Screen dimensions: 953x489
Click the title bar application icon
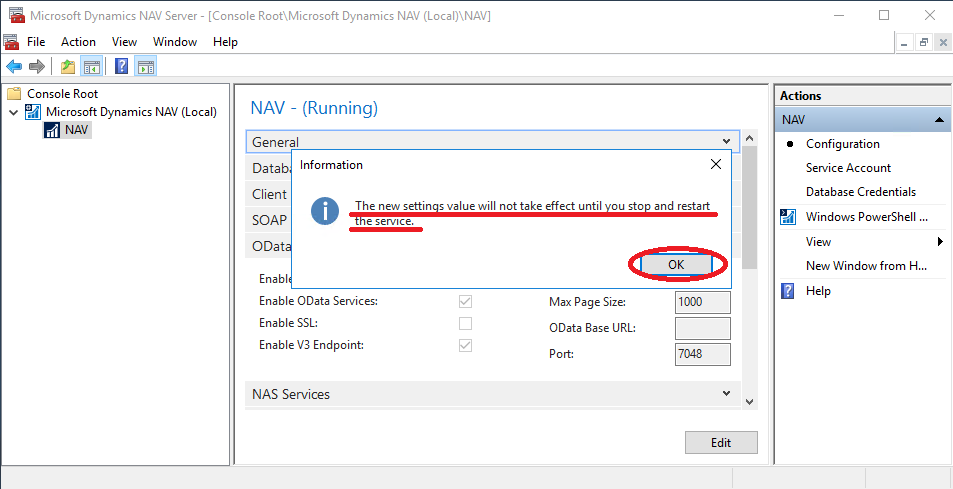tap(16, 15)
